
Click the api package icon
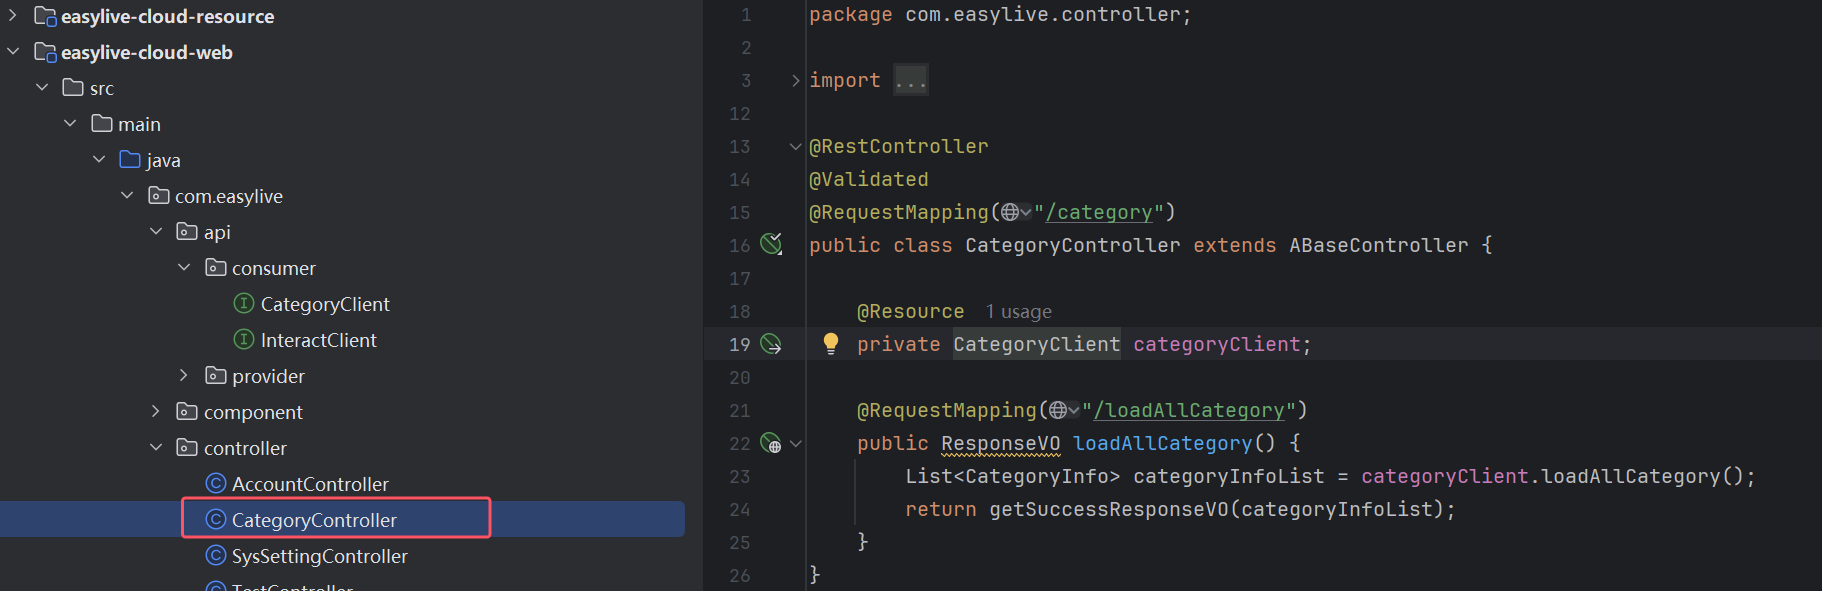(x=187, y=232)
